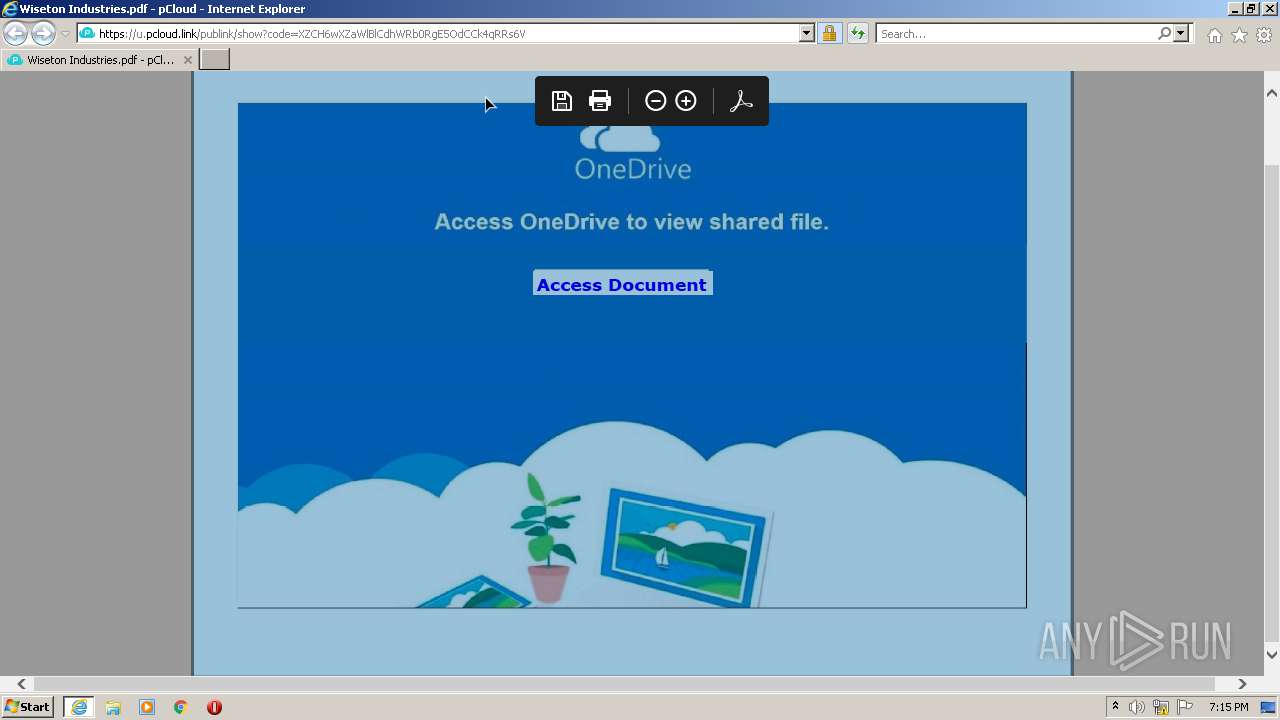This screenshot has height=720, width=1280.
Task: Open the Windows Start menu
Action: [28, 707]
